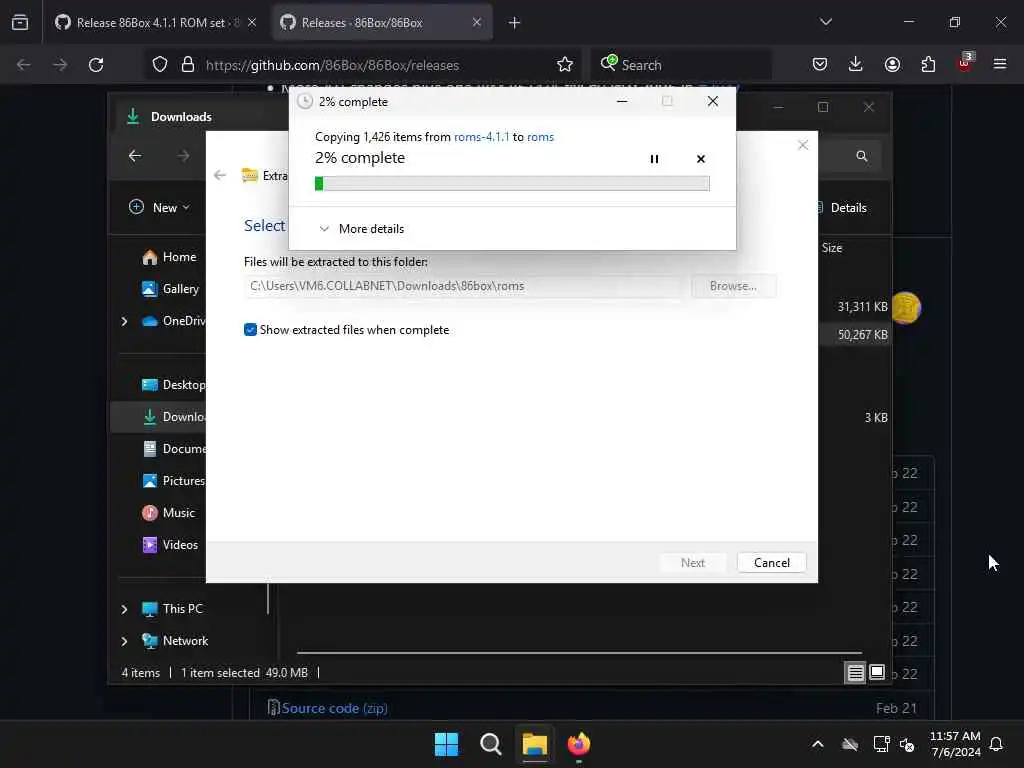
Task: Click Cancel in the extract wizard
Action: 771,562
